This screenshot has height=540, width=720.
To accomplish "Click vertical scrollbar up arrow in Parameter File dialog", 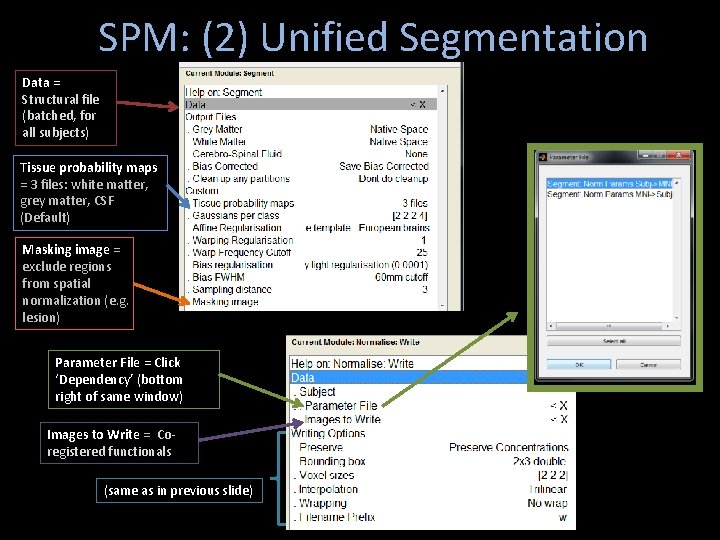I will click(677, 183).
